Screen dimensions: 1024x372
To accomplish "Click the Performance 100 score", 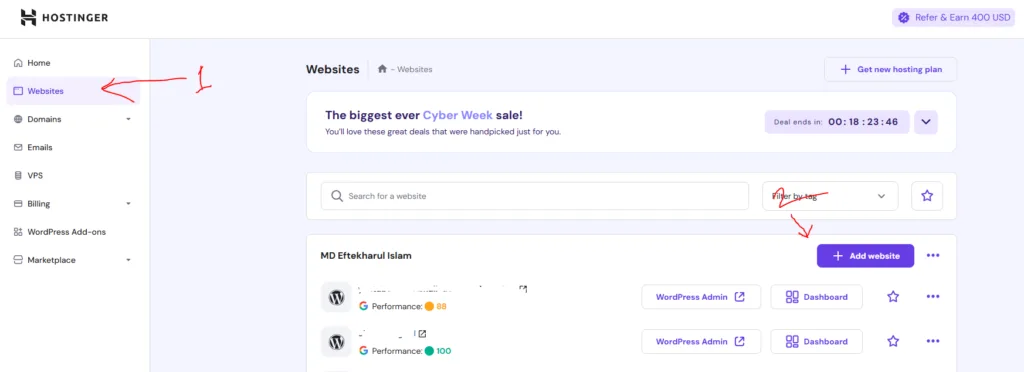I will [438, 350].
